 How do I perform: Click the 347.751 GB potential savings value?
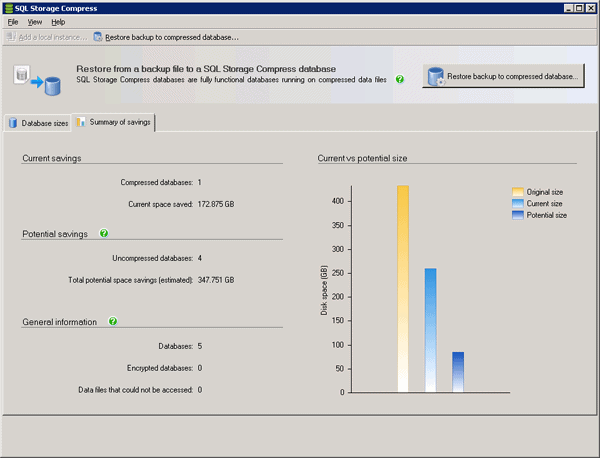tap(216, 280)
